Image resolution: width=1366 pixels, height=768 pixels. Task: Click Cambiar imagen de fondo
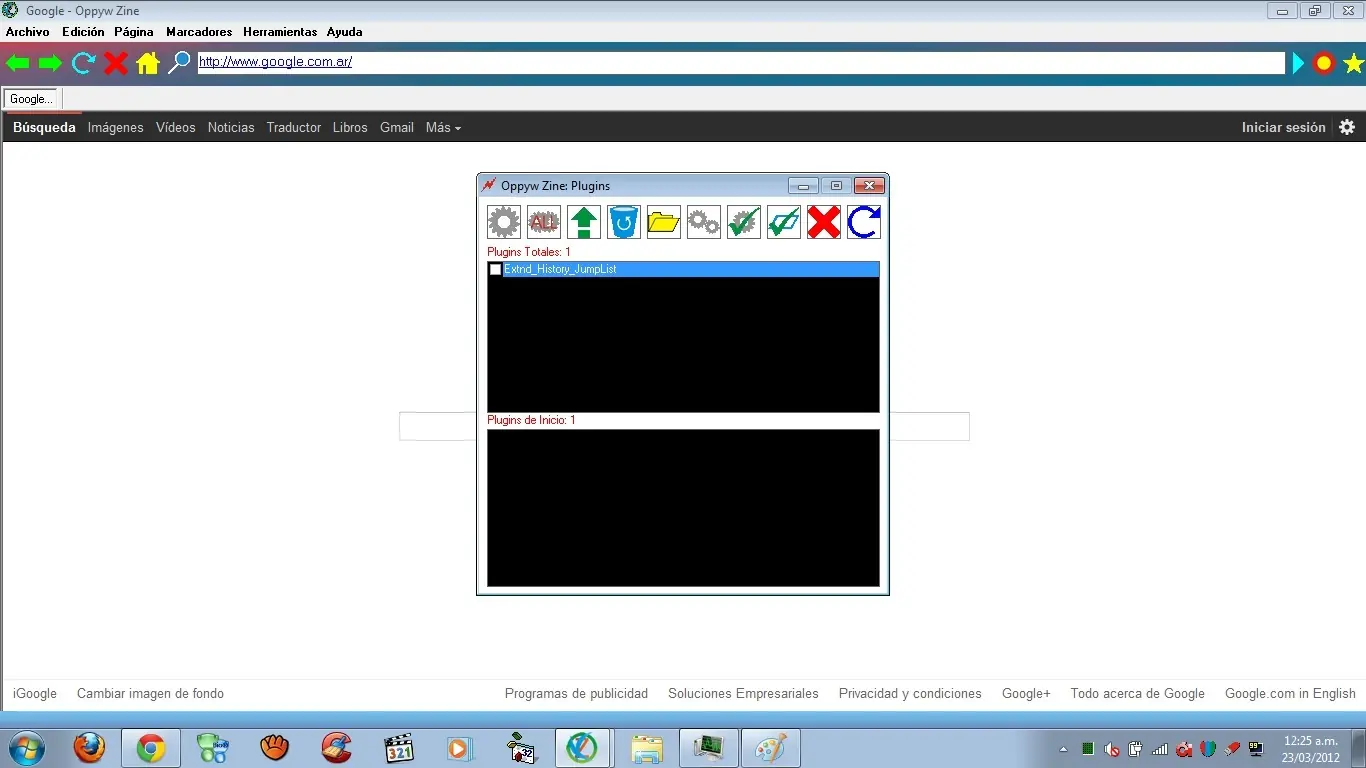[150, 693]
